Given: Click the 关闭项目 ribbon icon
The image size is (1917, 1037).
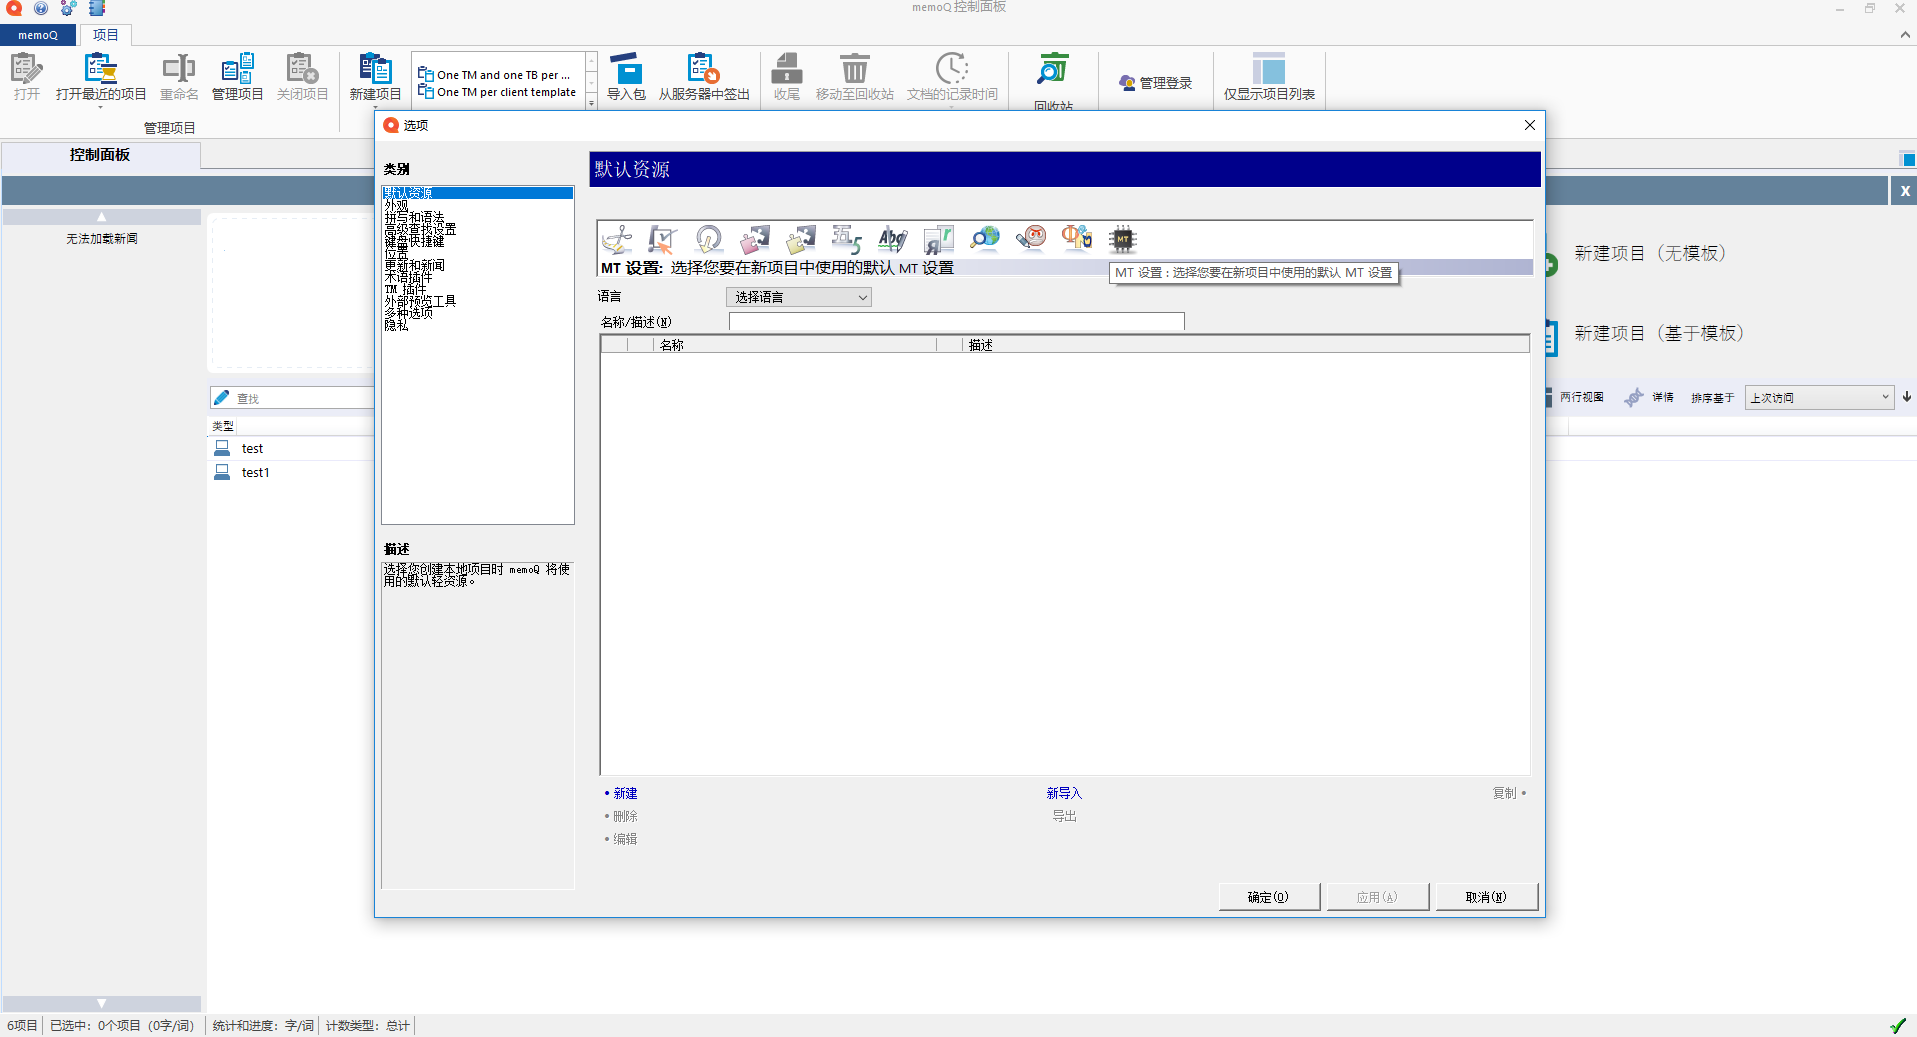Looking at the screenshot, I should 302,77.
